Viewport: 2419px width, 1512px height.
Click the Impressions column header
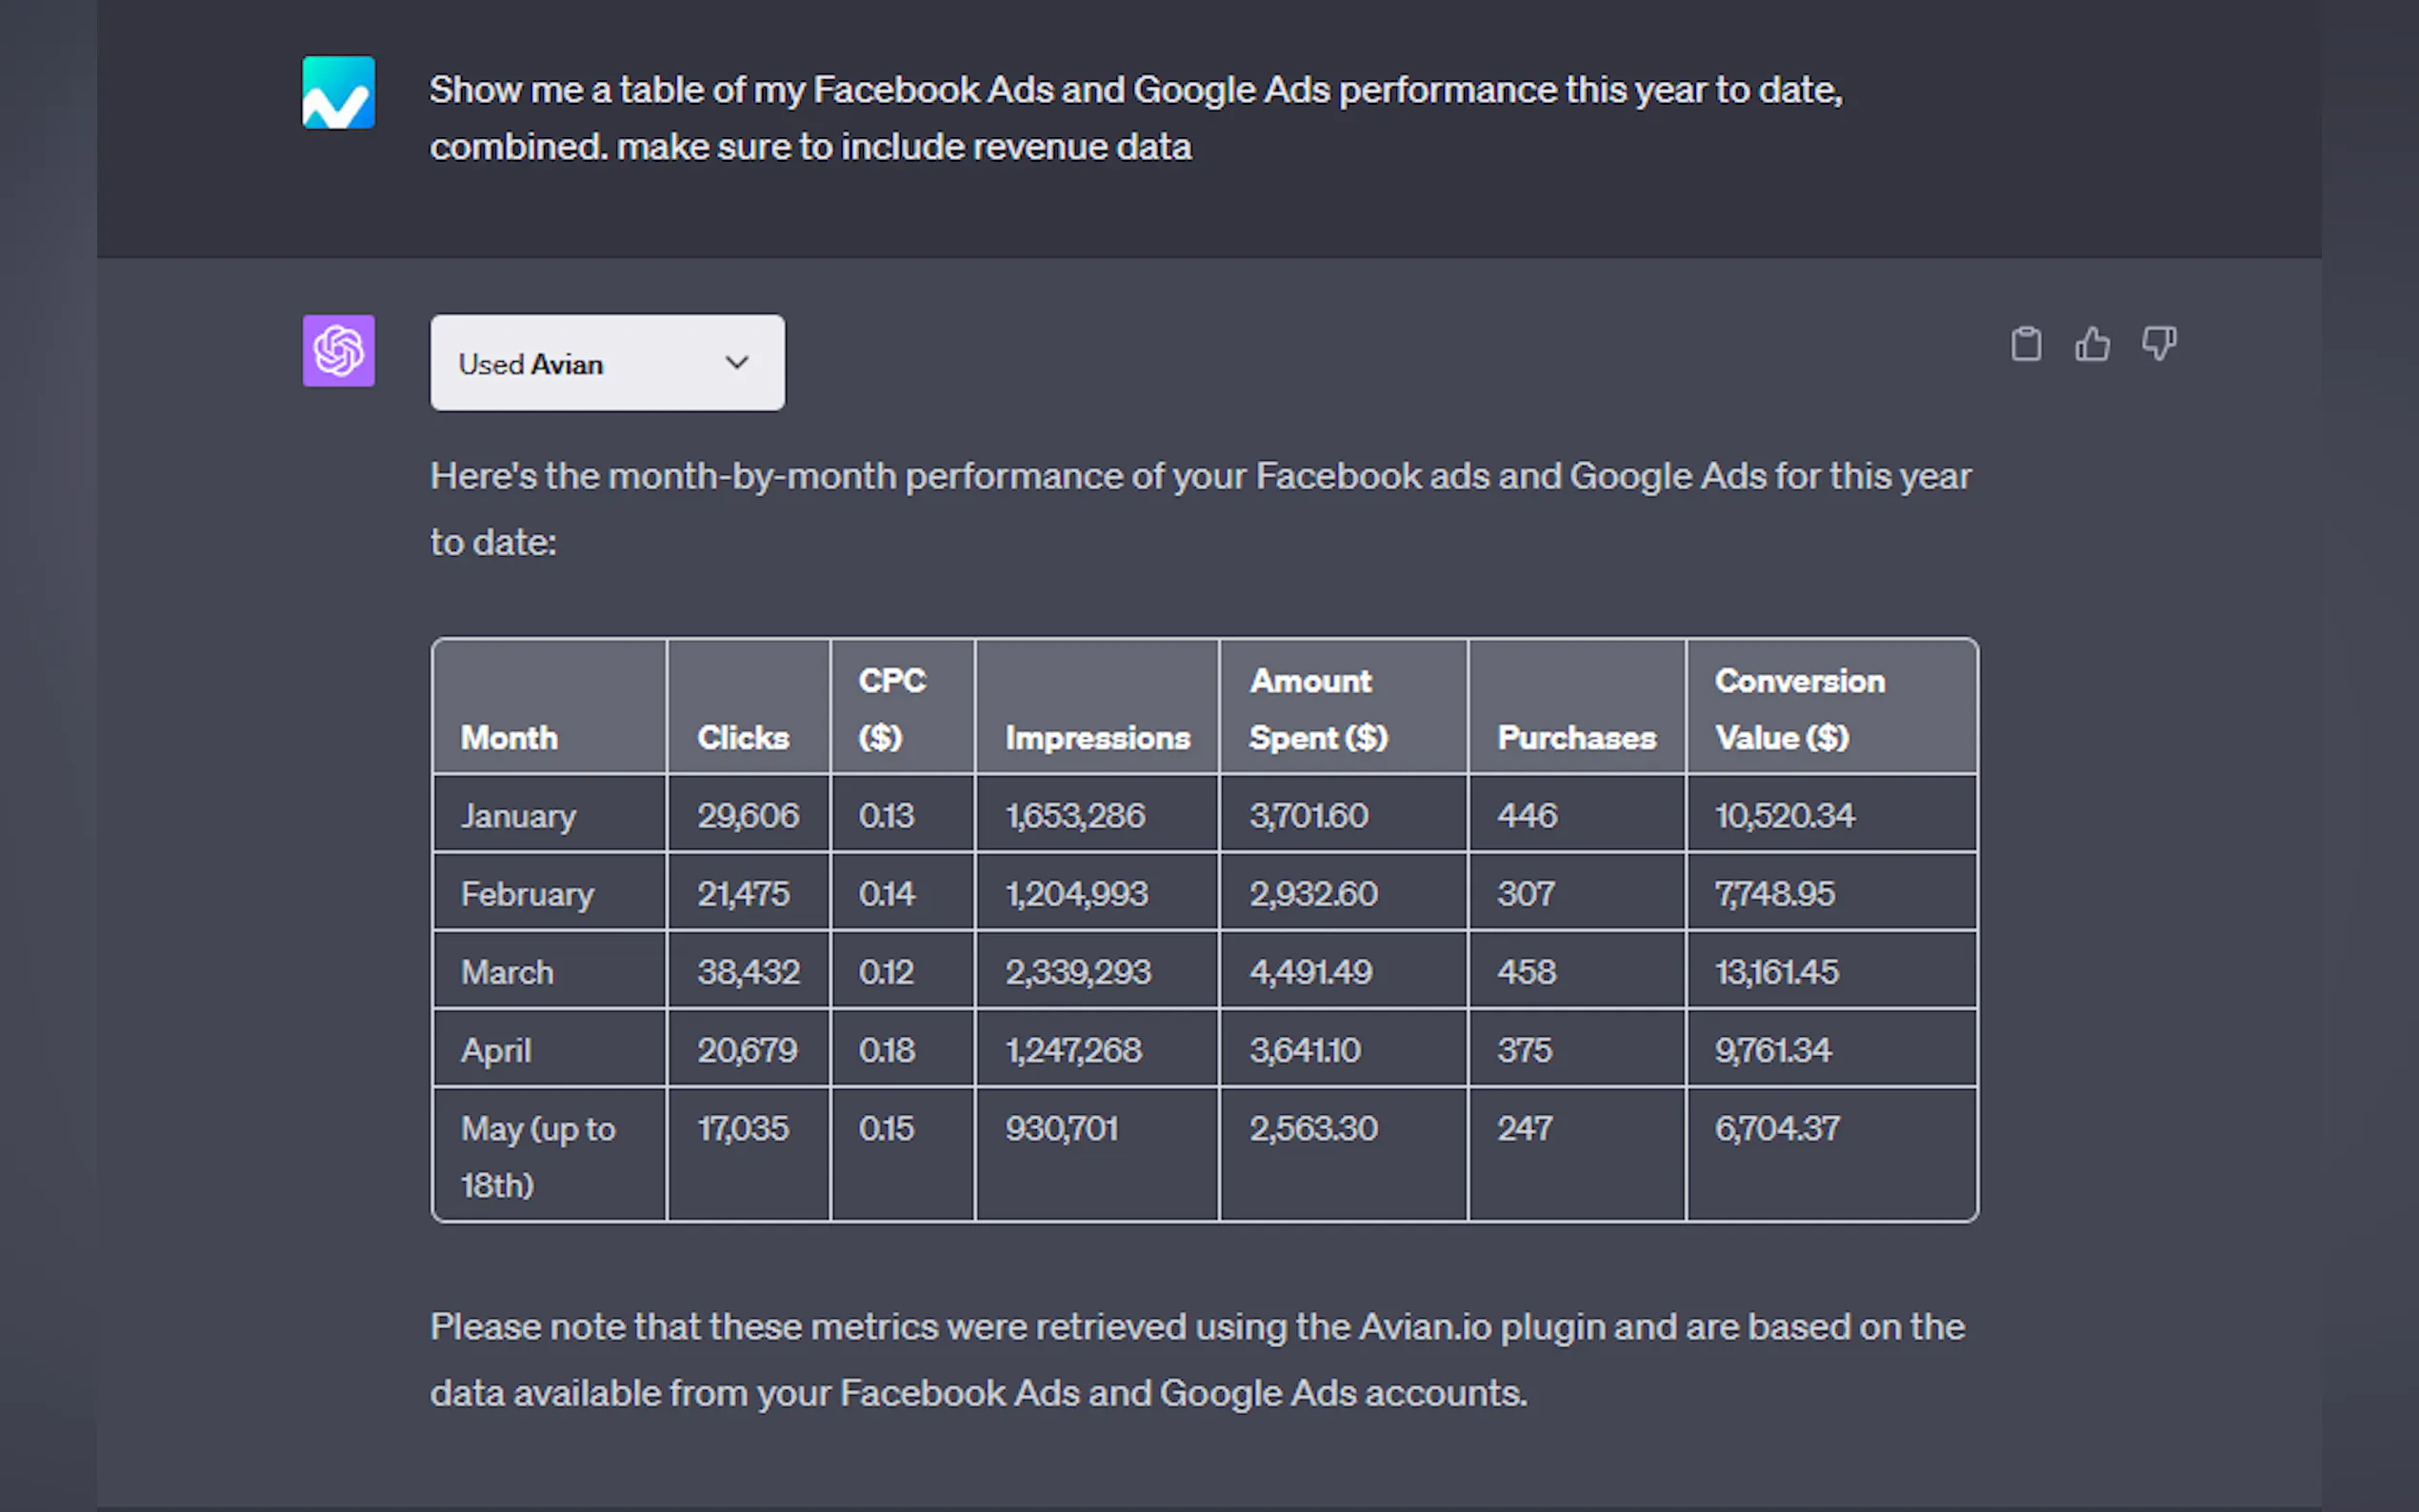tap(1097, 738)
